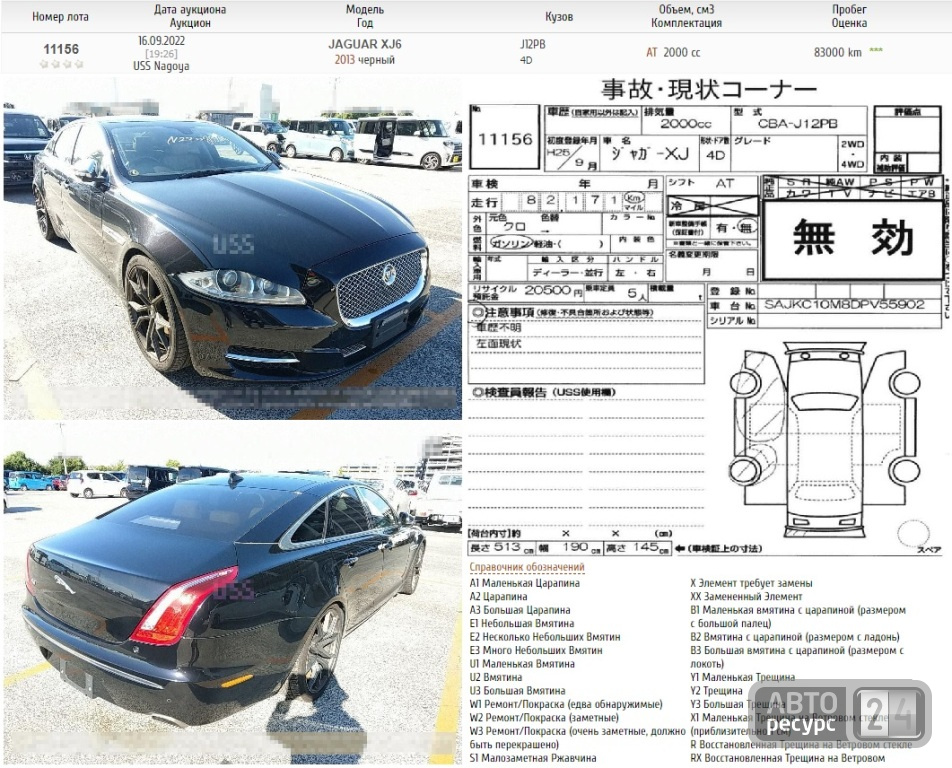Click the 'X Элемент требует замены' legend entry
952x768 pixels.
751,583
